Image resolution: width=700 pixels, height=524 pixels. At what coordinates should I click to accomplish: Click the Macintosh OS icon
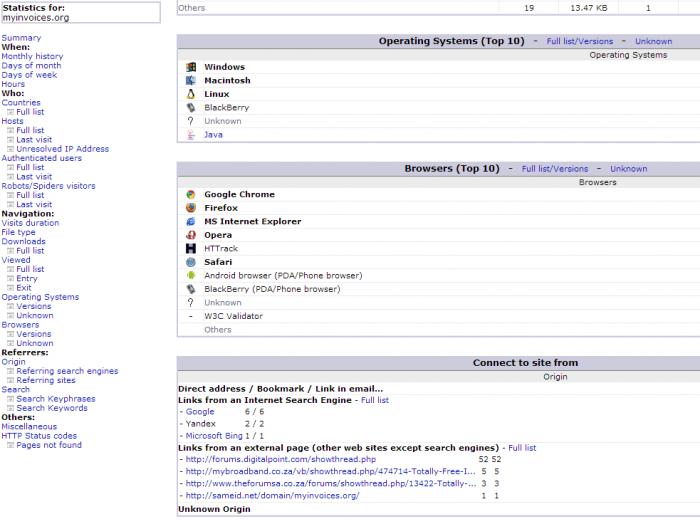(191, 80)
